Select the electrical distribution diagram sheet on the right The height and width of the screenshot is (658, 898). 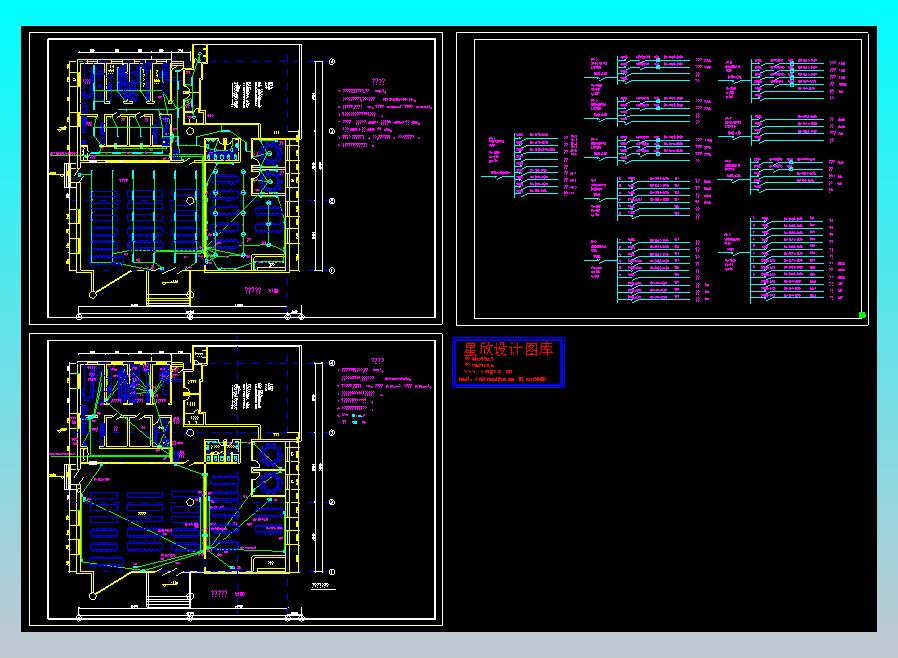tap(663, 179)
